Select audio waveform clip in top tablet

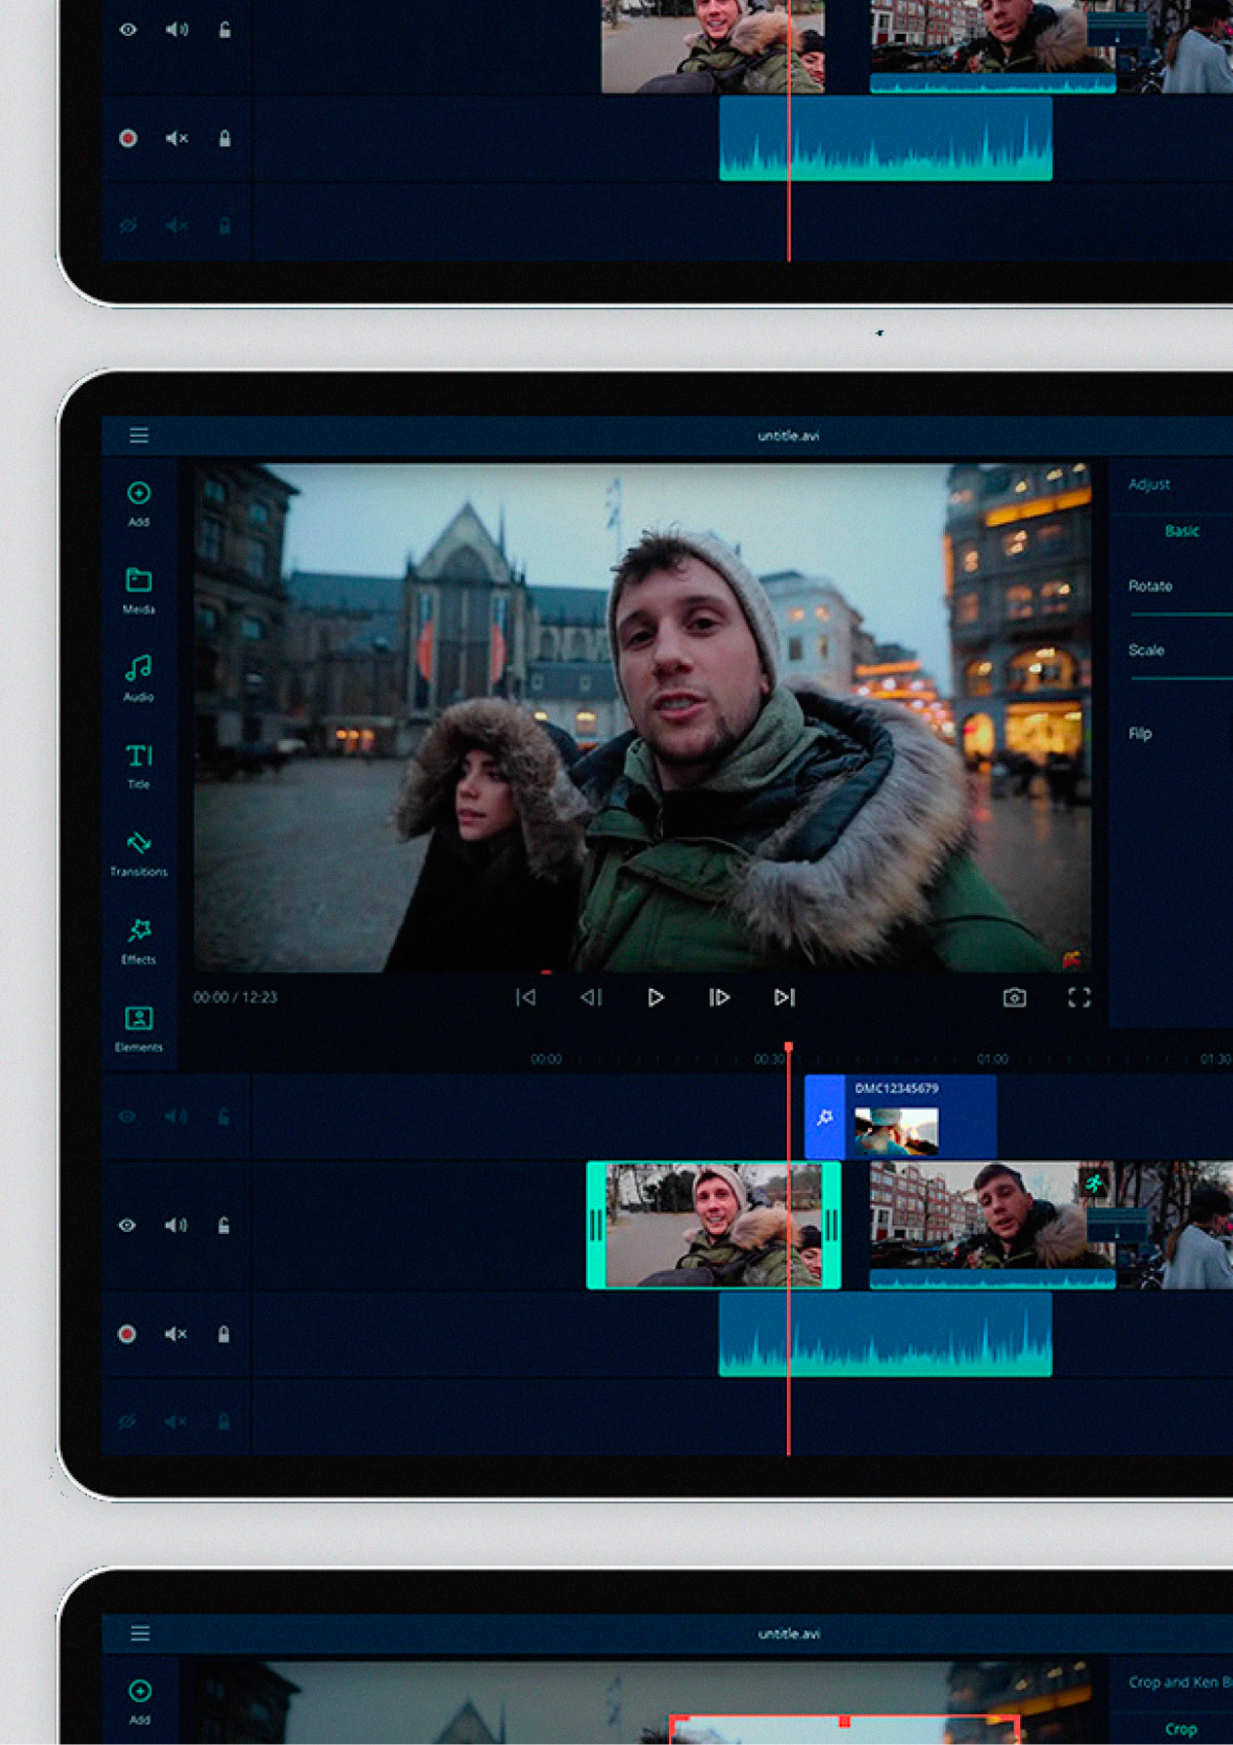pyautogui.click(x=886, y=139)
